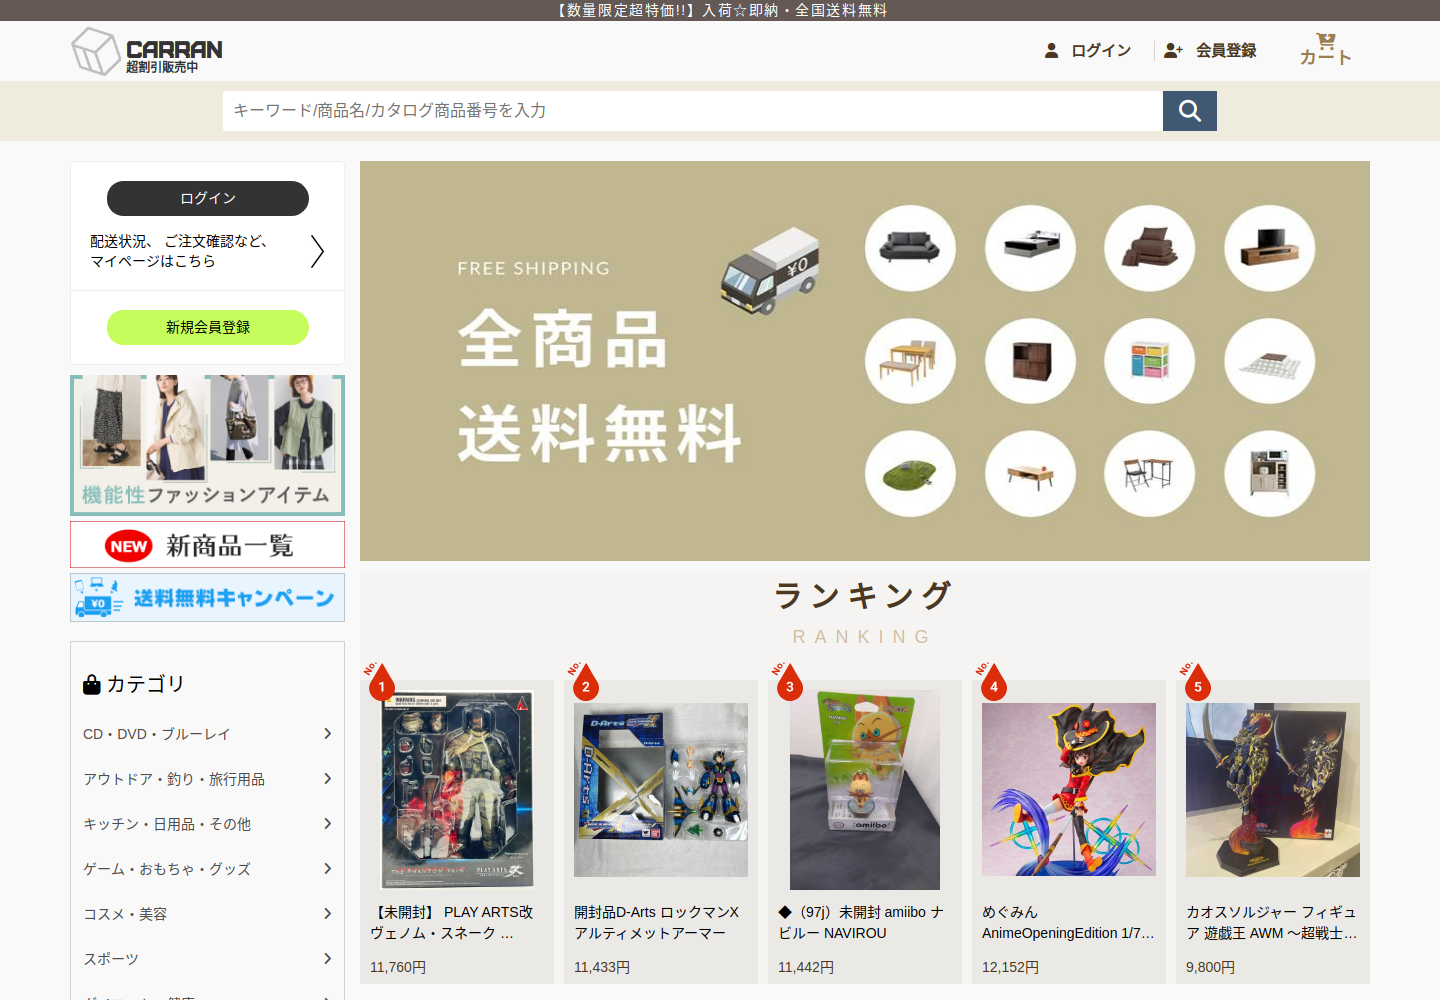Open 会員登録 in the top header
The width and height of the screenshot is (1440, 1000).
[1211, 50]
